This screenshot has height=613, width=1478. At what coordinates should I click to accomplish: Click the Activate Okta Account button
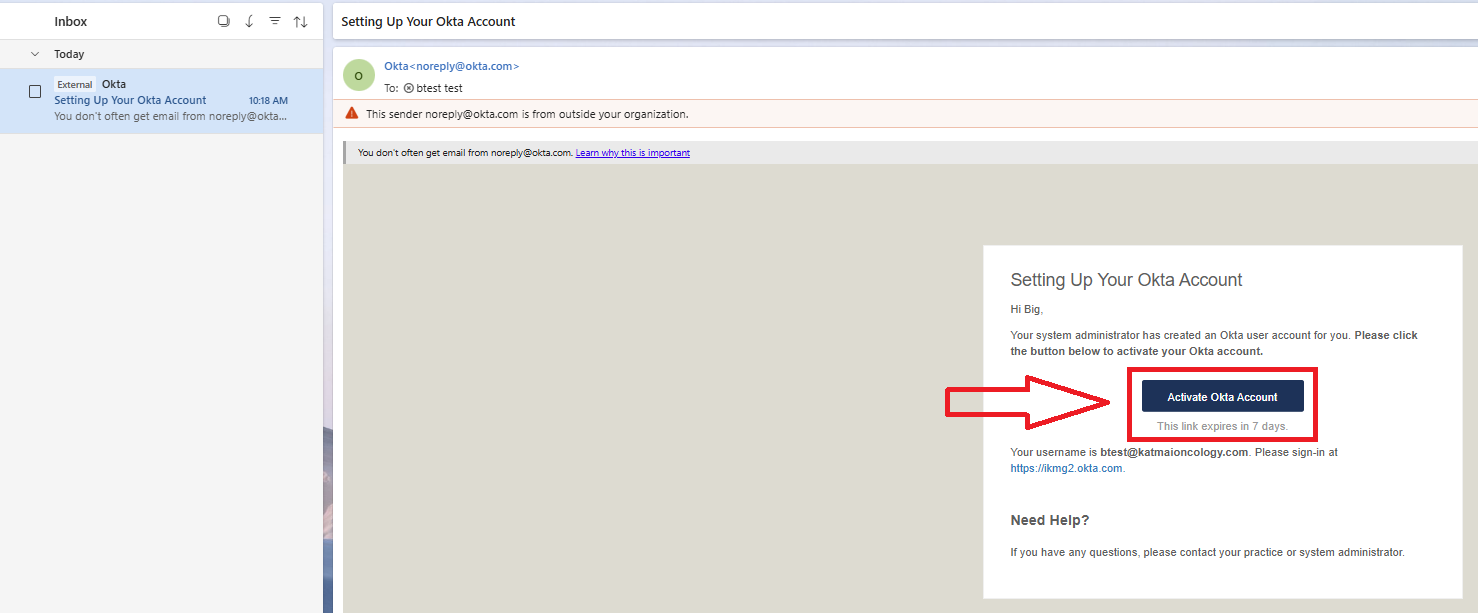point(1223,397)
